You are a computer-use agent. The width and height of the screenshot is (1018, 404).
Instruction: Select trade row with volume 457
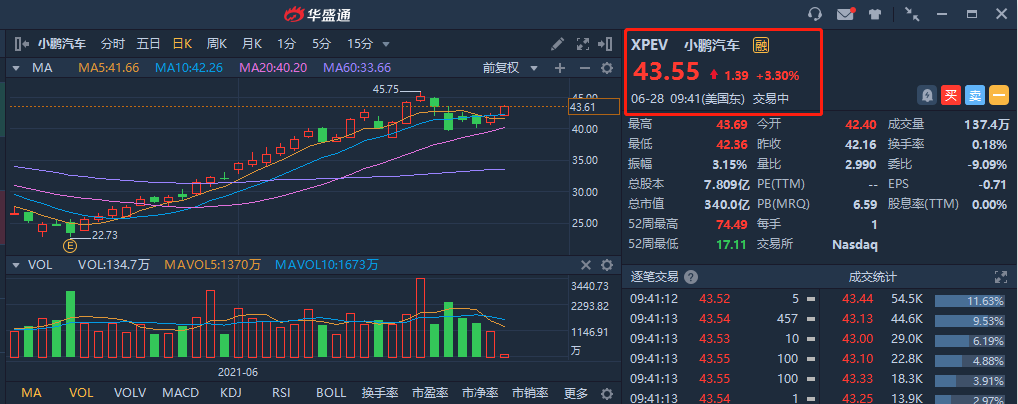(722, 319)
